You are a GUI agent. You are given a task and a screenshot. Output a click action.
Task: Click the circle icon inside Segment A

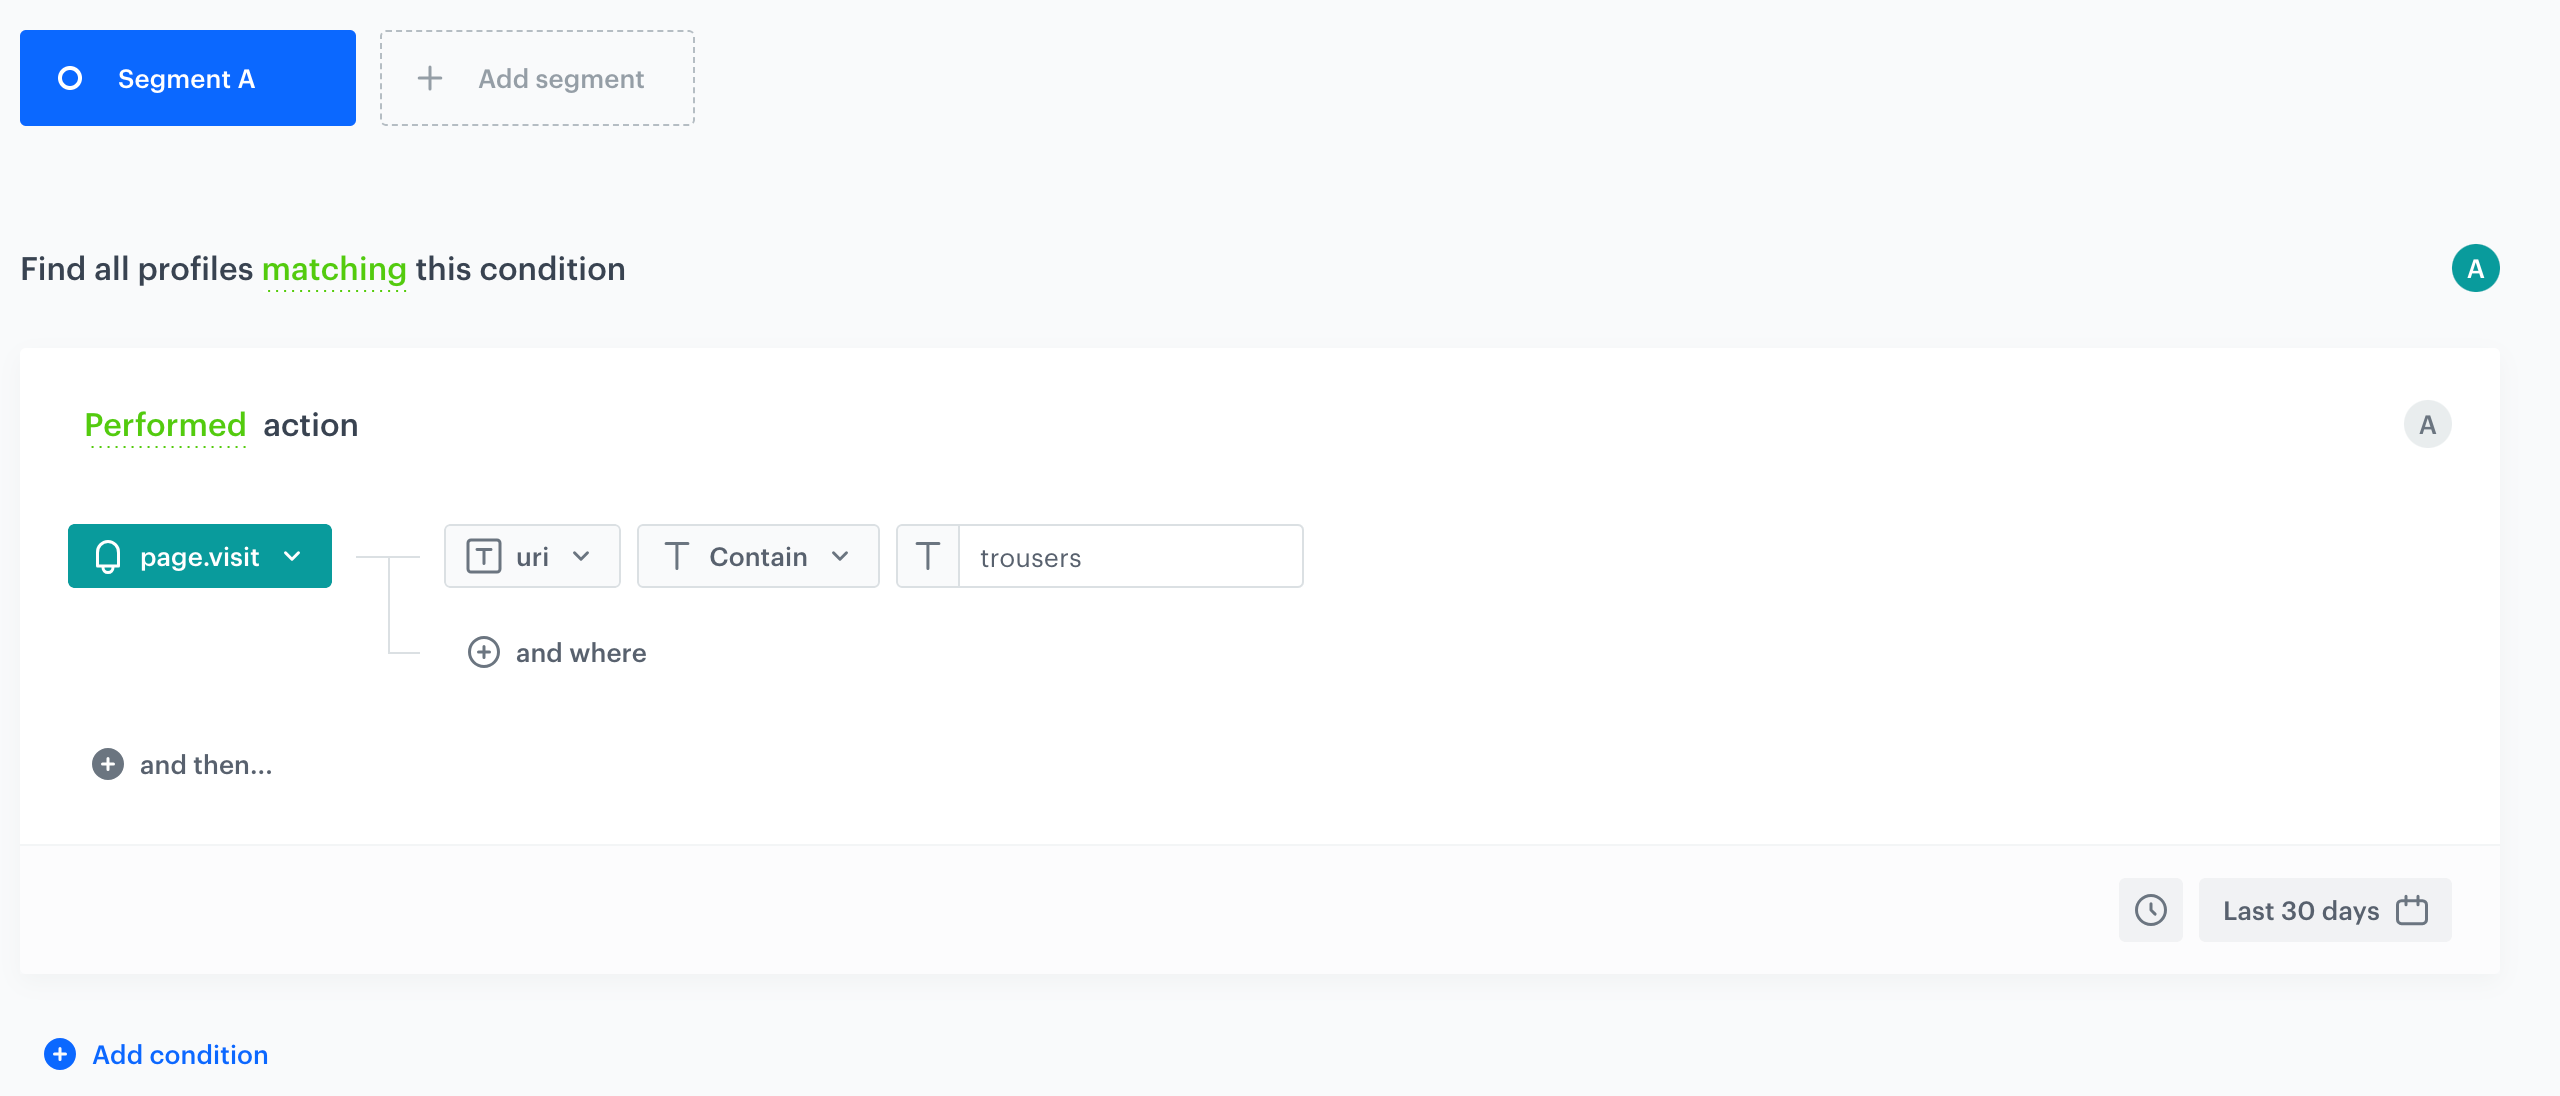click(x=70, y=77)
